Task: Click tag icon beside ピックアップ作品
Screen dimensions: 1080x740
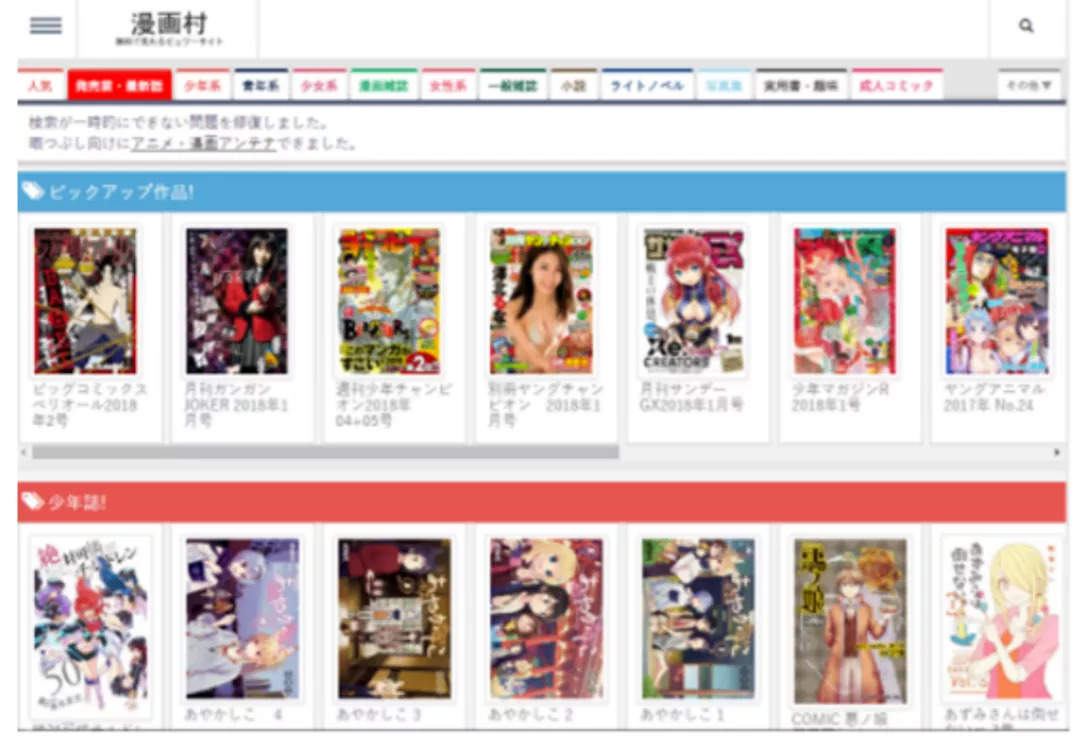Action: coord(33,192)
